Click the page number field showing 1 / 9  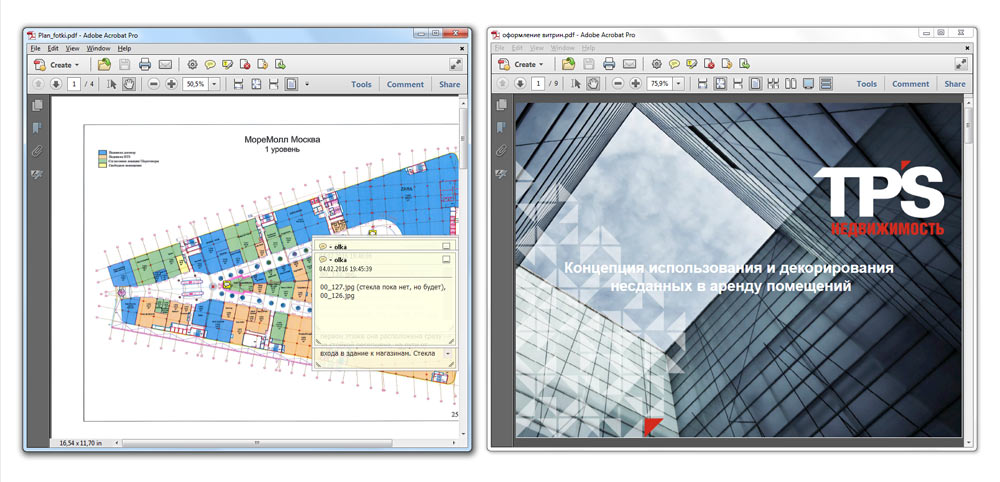538,84
